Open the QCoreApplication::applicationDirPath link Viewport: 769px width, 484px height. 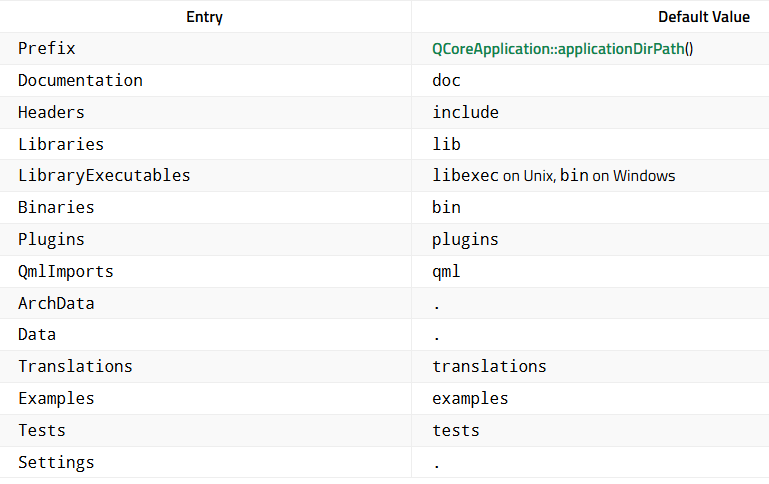pyautogui.click(x=558, y=48)
